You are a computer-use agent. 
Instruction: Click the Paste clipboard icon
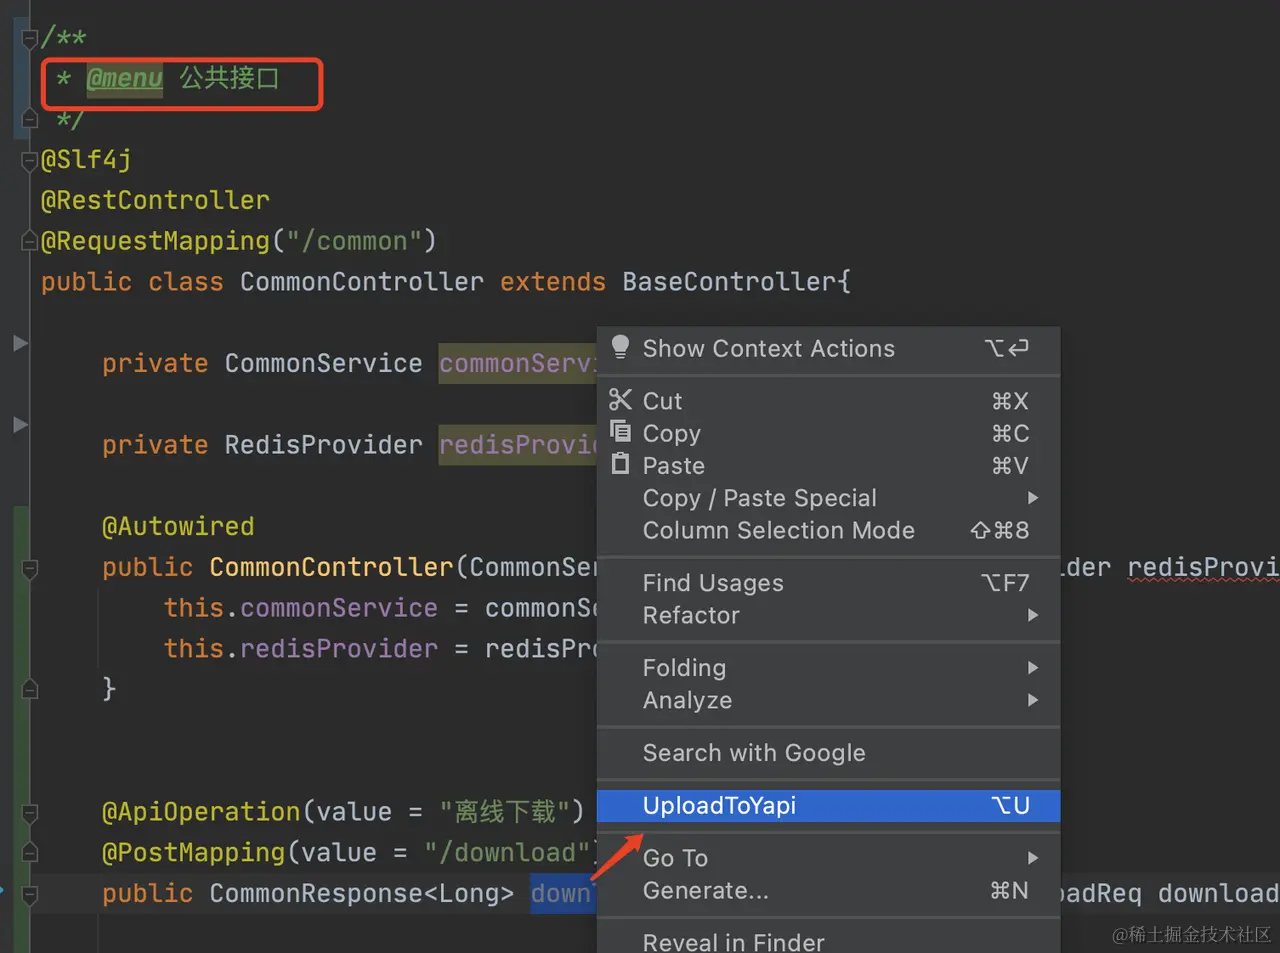click(620, 464)
